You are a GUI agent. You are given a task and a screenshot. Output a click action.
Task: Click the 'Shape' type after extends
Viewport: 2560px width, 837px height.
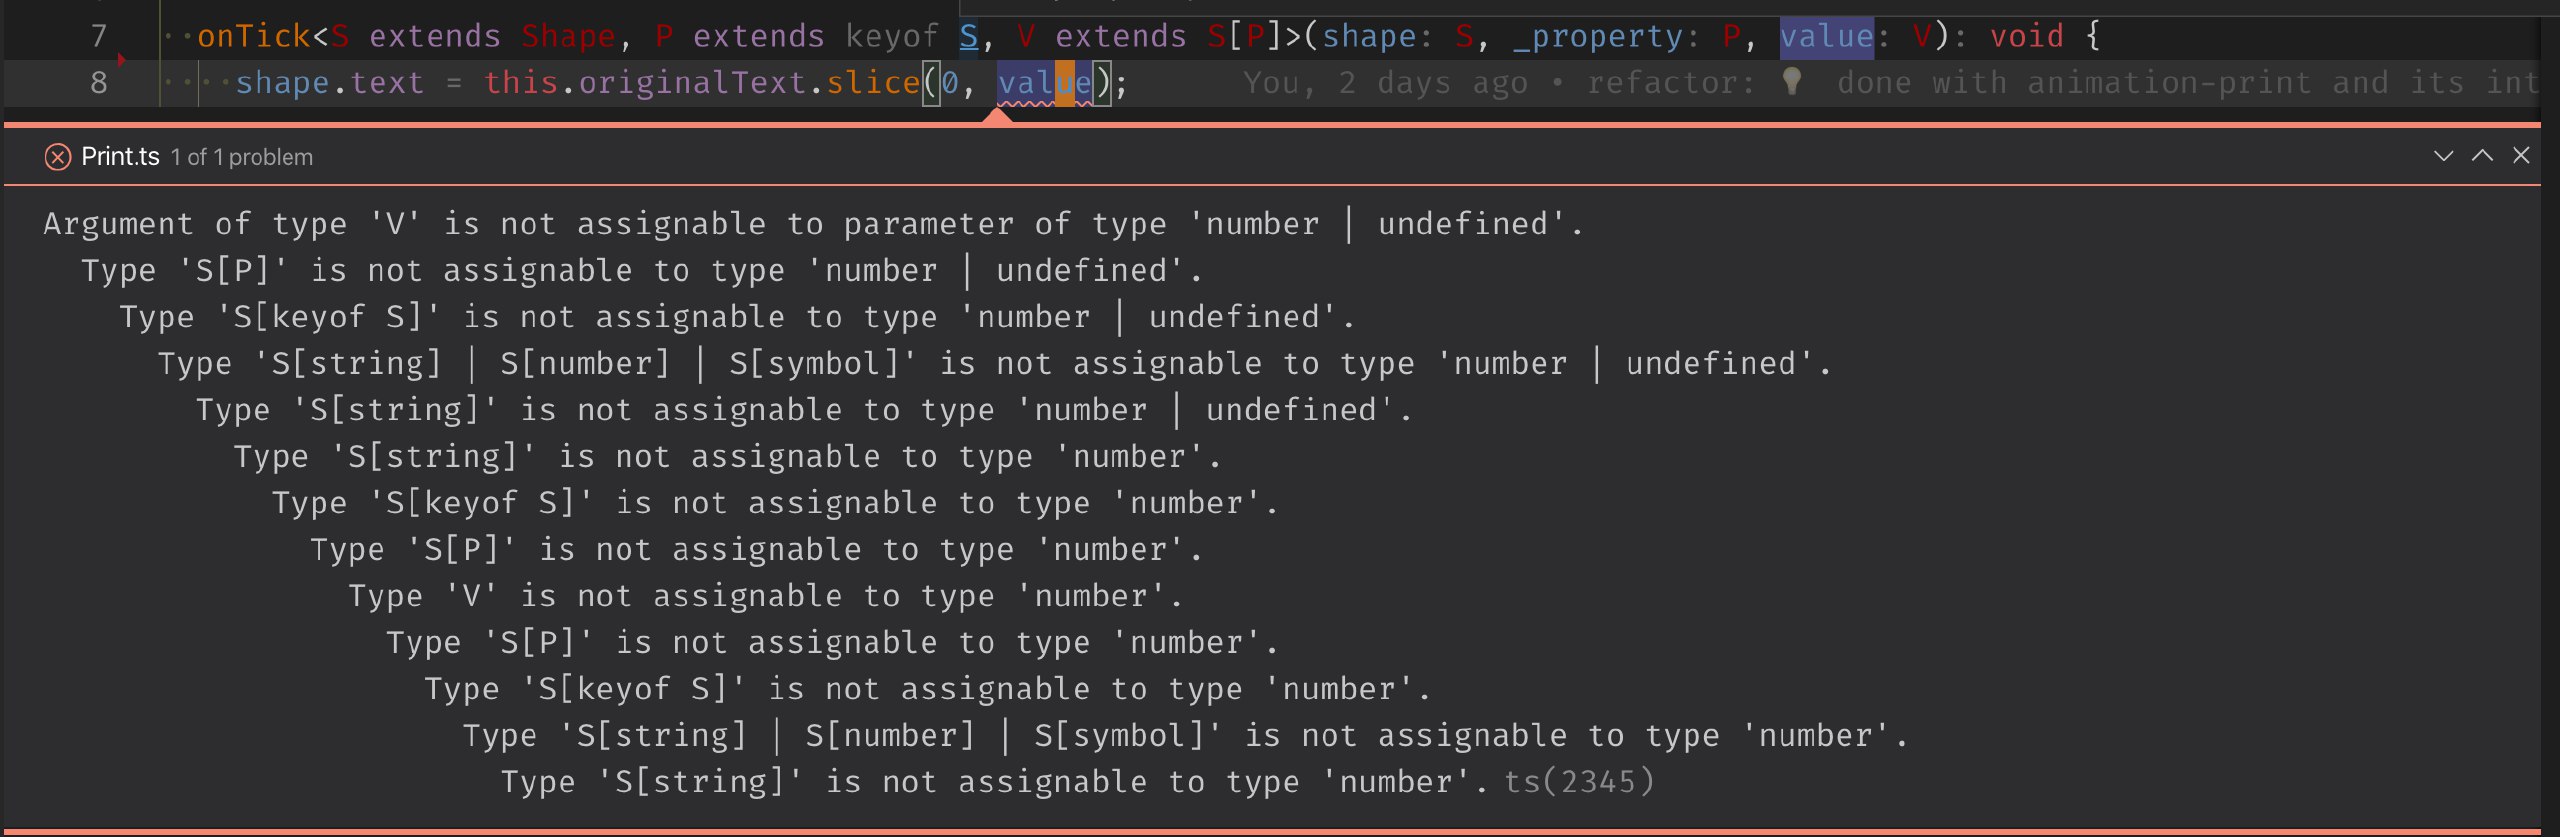pos(568,36)
